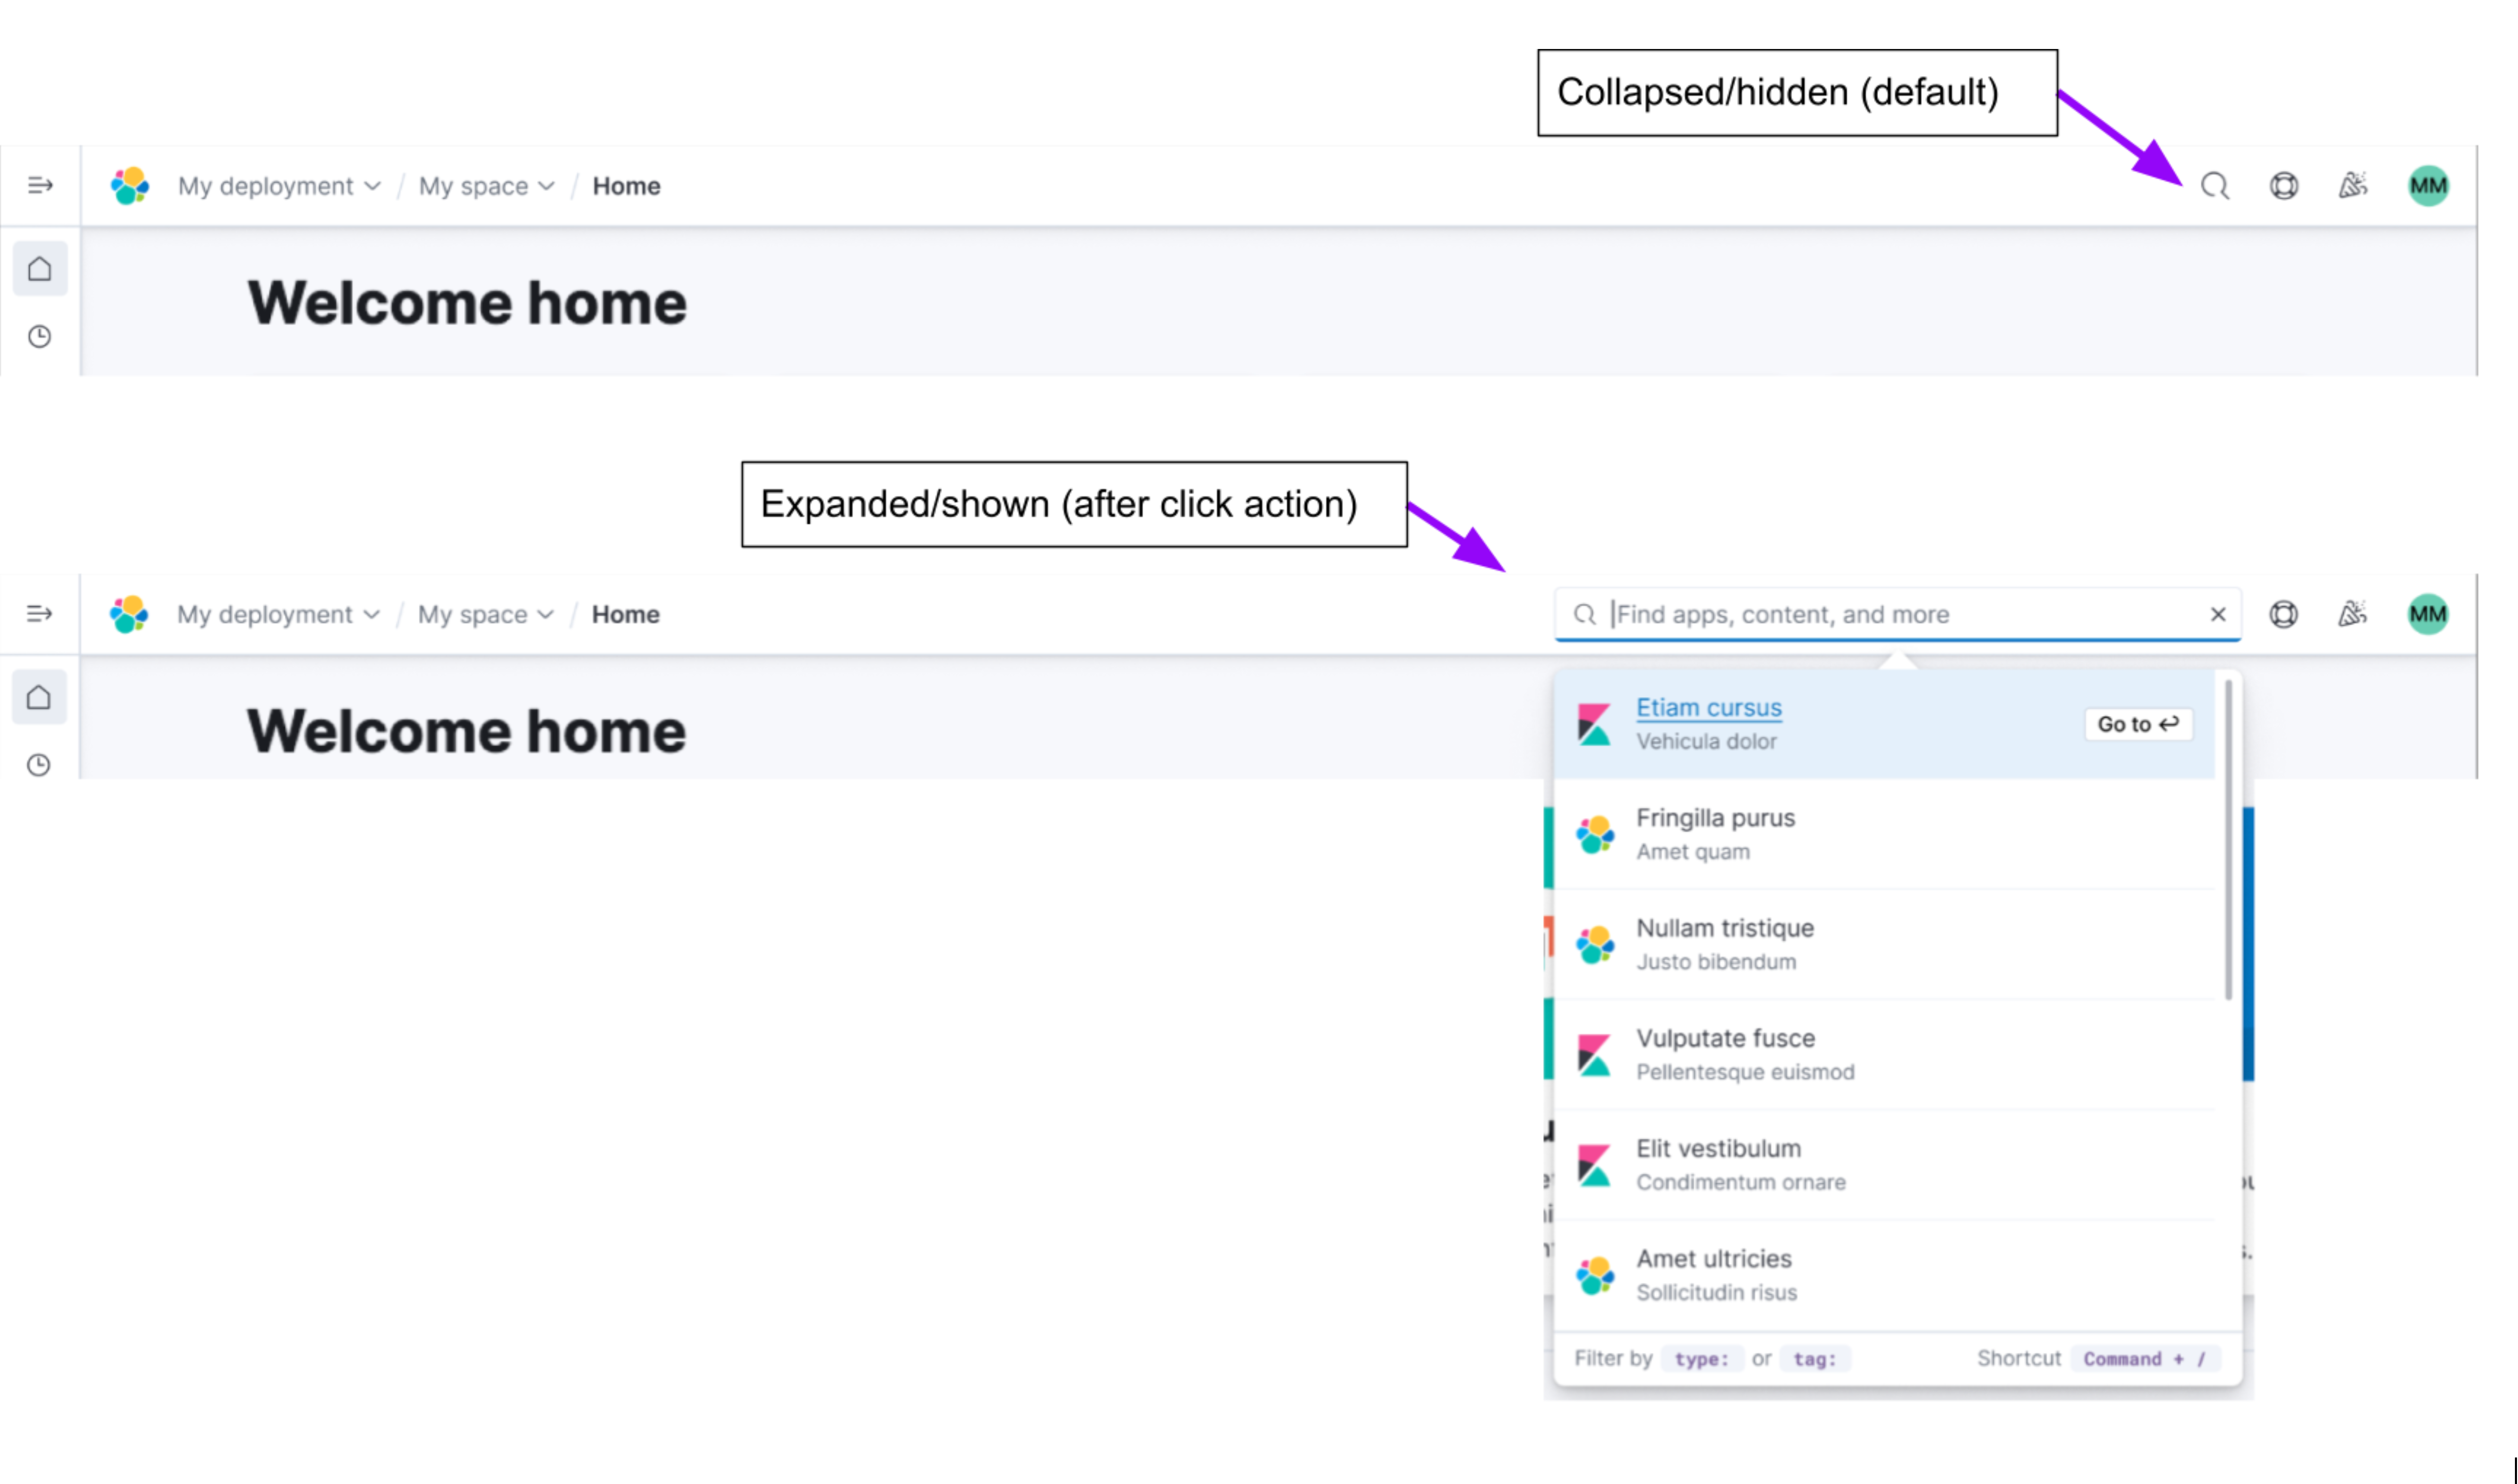Viewport: 2518px width, 1484px height.
Task: Select the Home icon in the left sidebar
Action: (39, 267)
